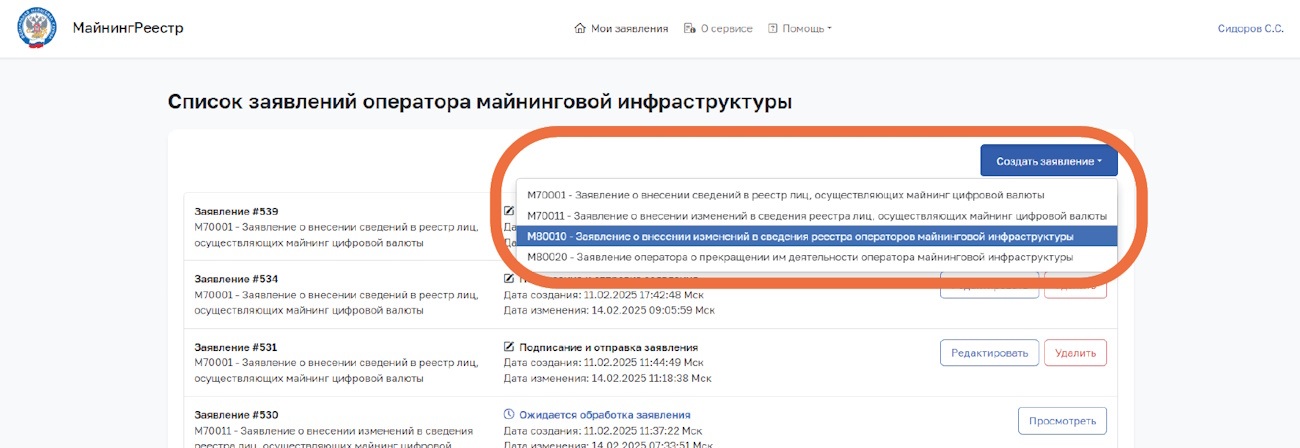Image resolution: width=1300 pixels, height=448 pixels.
Task: Click Удалить for Заявление #531
Action: tap(1076, 353)
